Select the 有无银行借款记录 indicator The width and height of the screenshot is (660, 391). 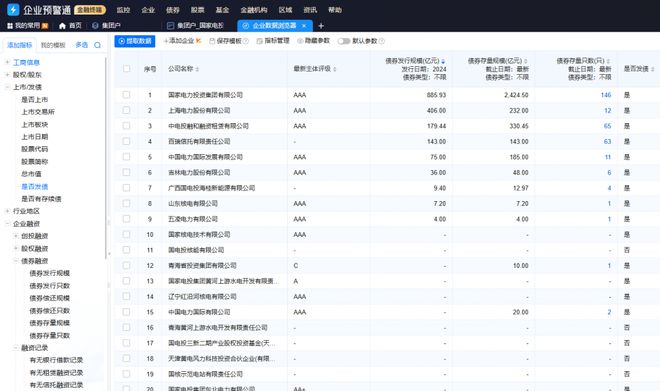pyautogui.click(x=56, y=360)
